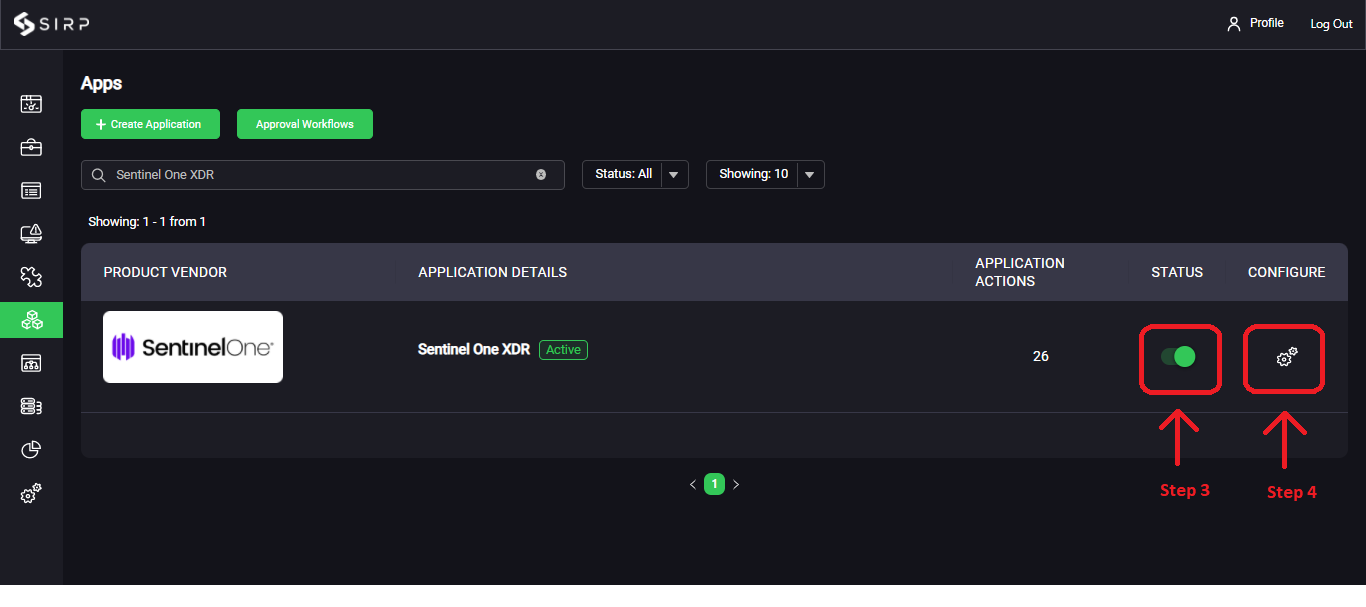Click the Showing: 1 - 1 from 1 text
The image size is (1366, 607).
(x=147, y=221)
